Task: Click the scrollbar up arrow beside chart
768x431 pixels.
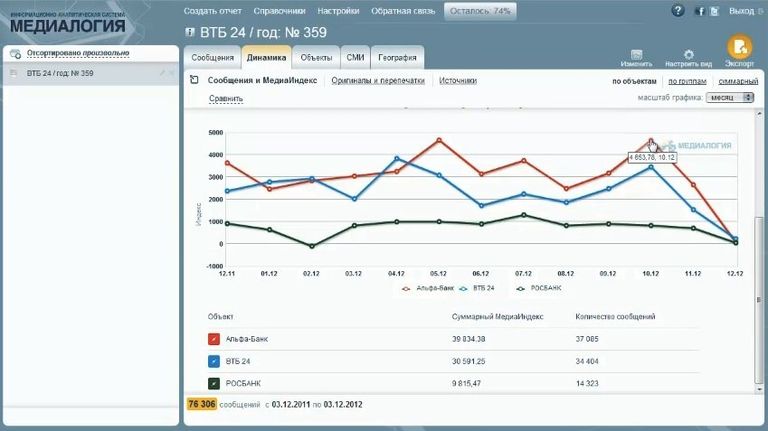Action: coord(759,114)
